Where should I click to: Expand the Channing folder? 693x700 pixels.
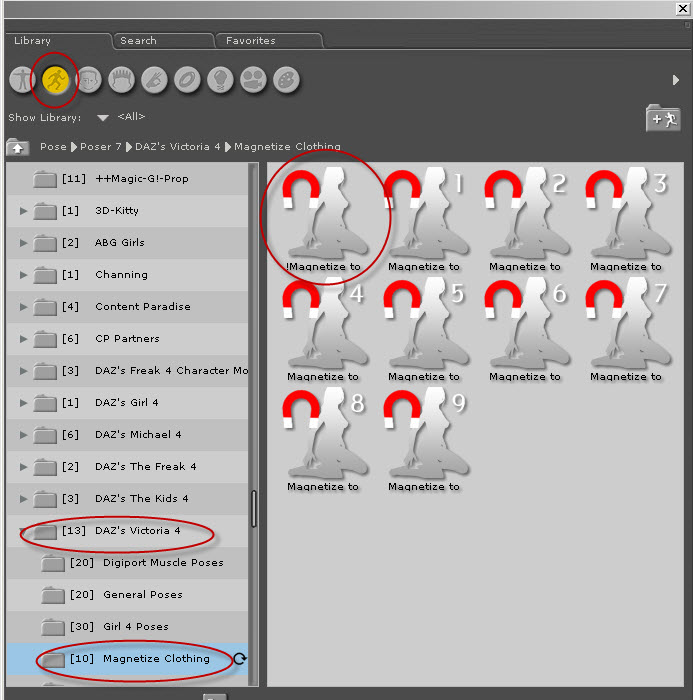pos(23,275)
